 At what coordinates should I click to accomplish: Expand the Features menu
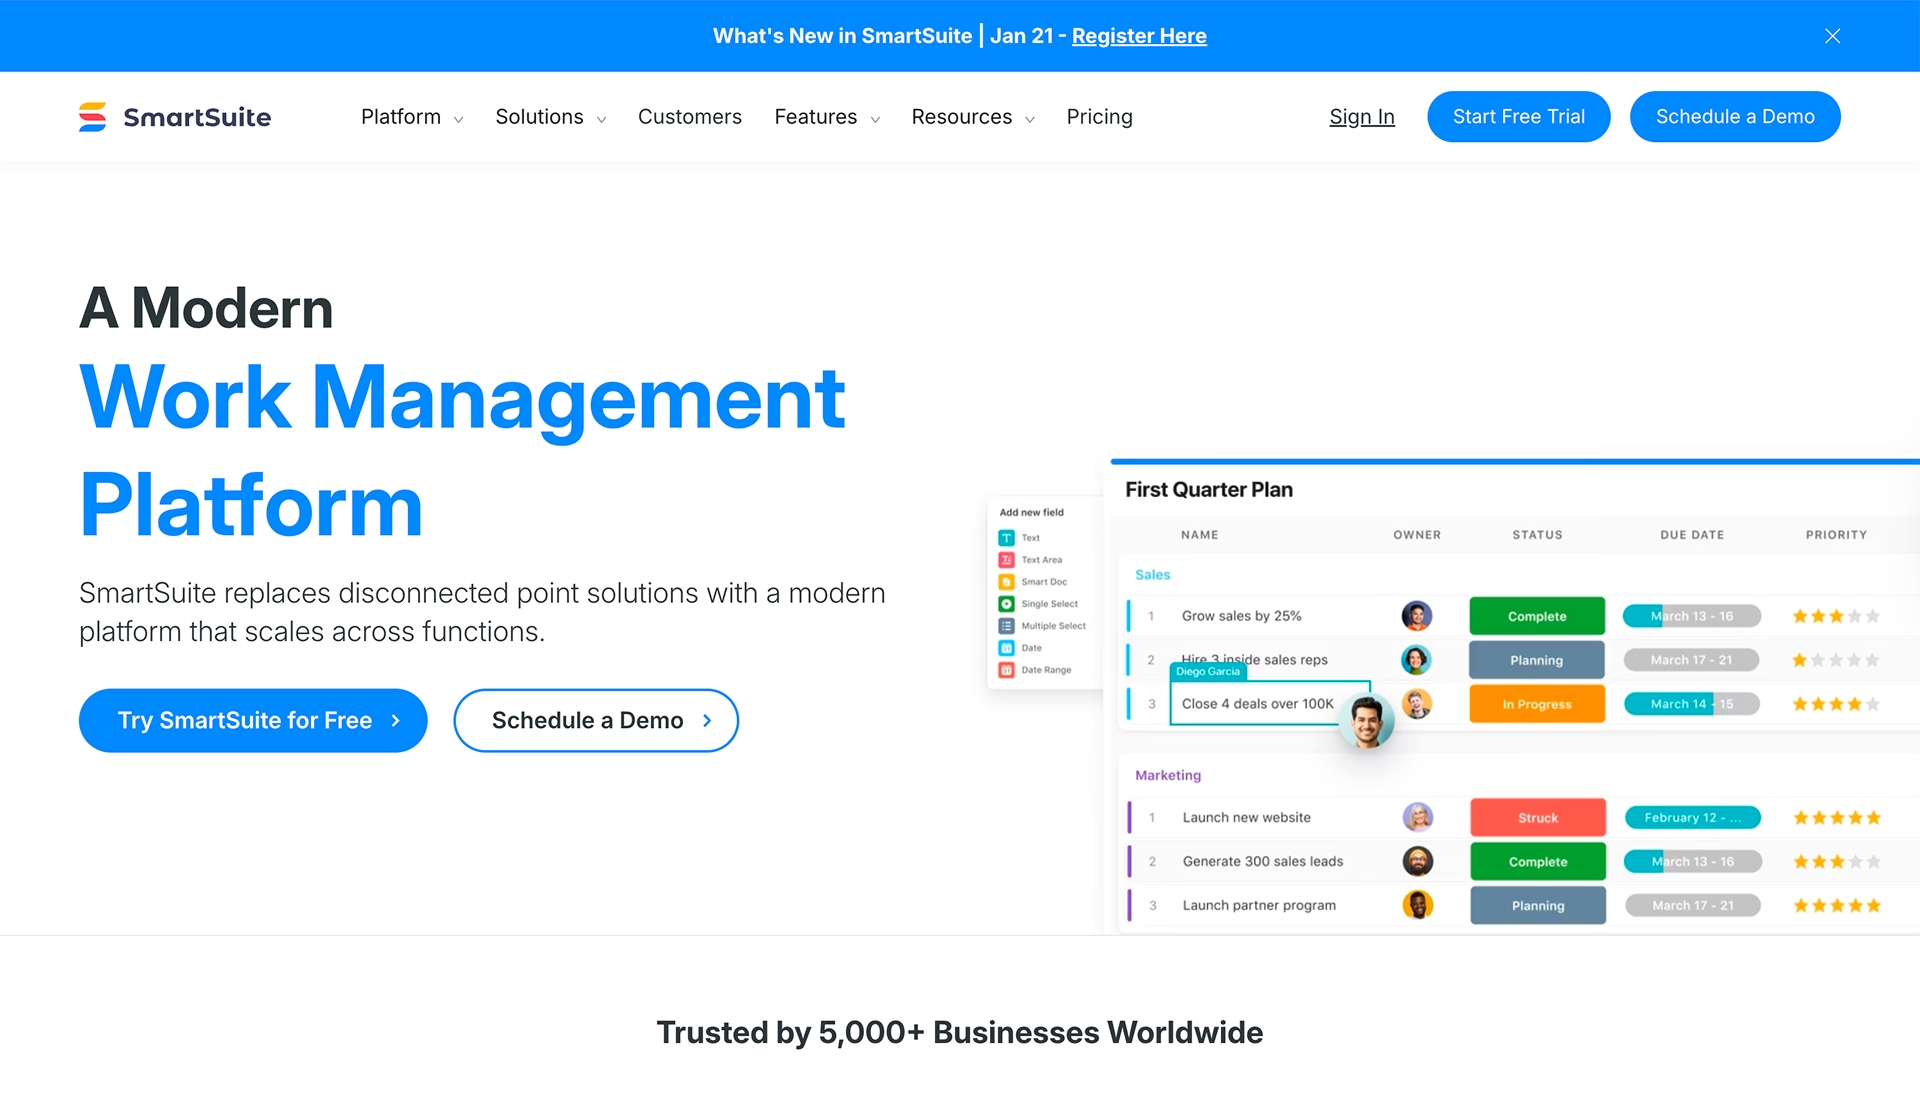[827, 117]
